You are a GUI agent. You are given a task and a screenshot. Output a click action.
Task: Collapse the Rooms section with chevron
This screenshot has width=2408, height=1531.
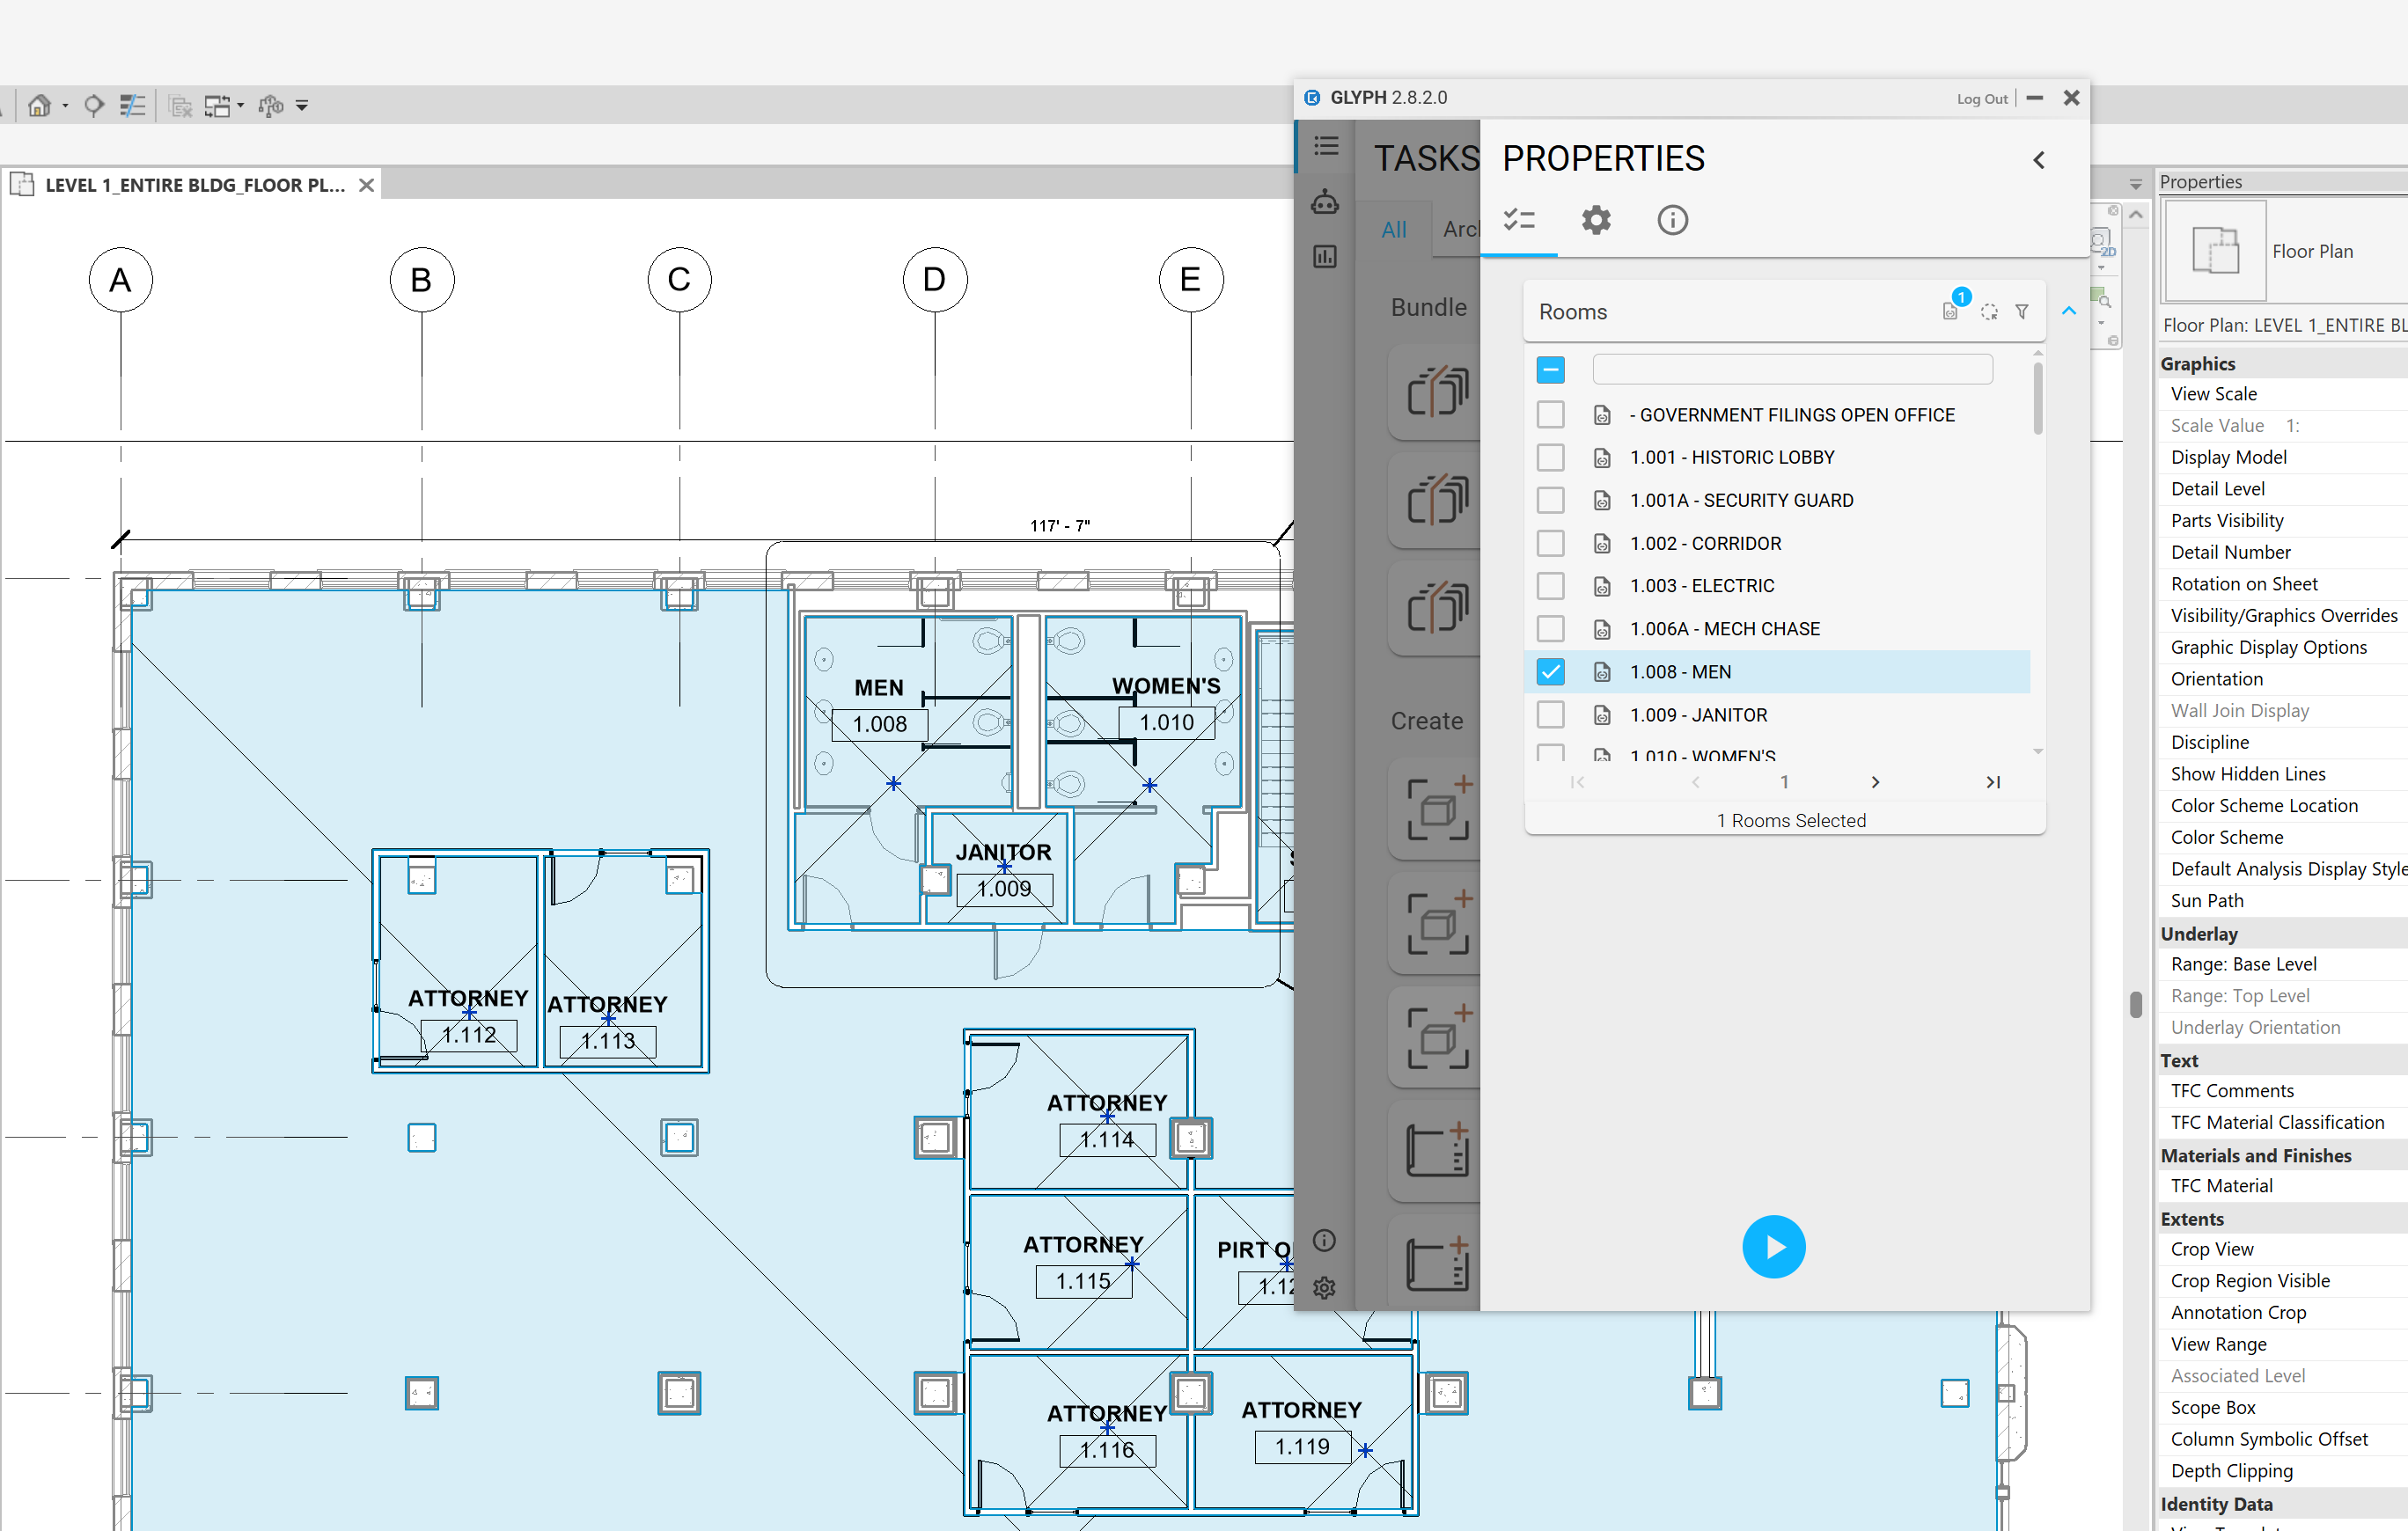[x=2068, y=312]
